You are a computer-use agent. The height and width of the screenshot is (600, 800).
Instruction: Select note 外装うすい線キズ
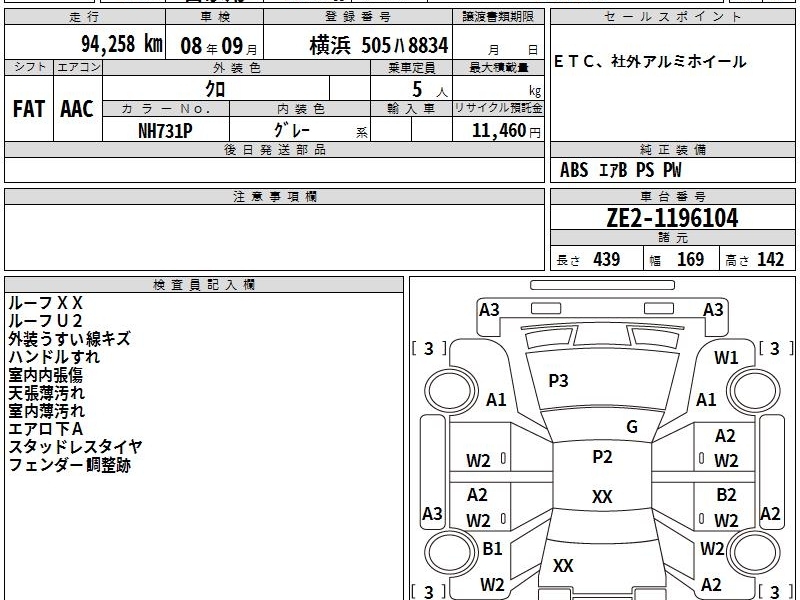pos(69,339)
